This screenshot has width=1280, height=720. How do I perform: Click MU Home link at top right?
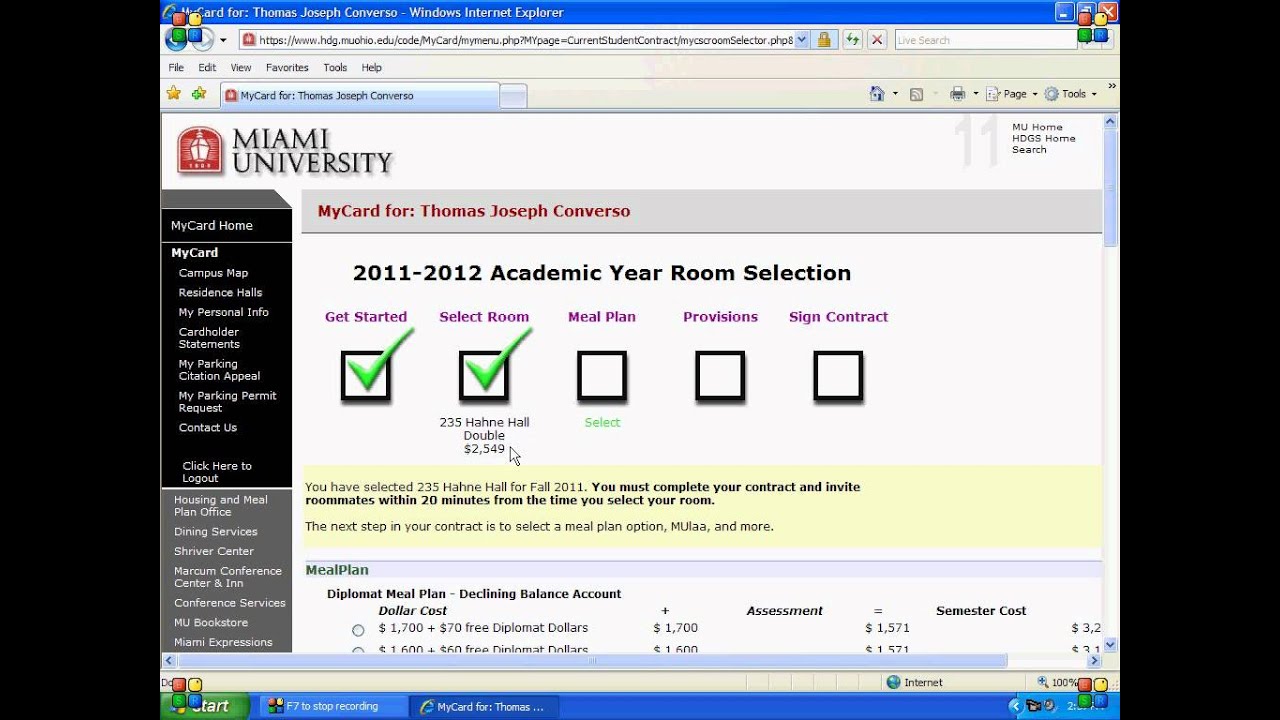coord(1037,127)
